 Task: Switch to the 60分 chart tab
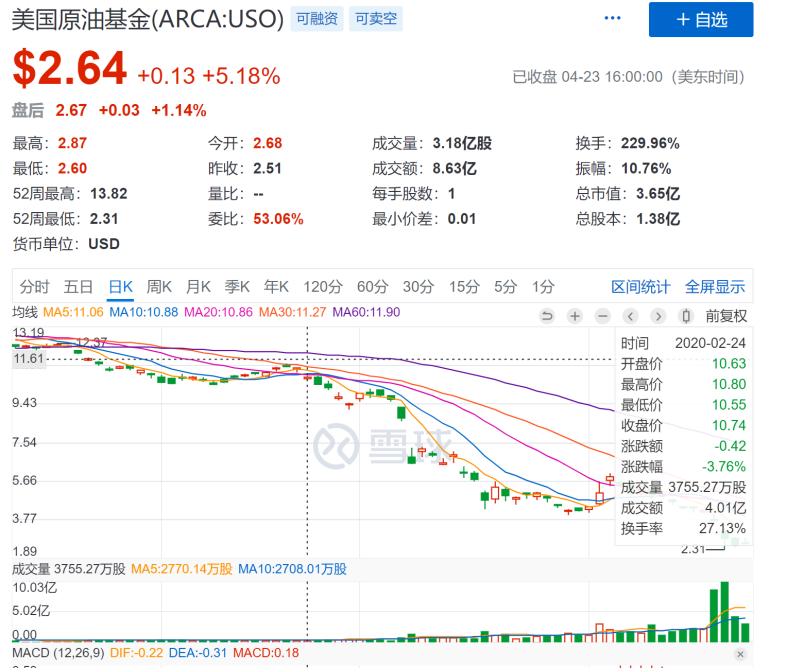tap(372, 287)
